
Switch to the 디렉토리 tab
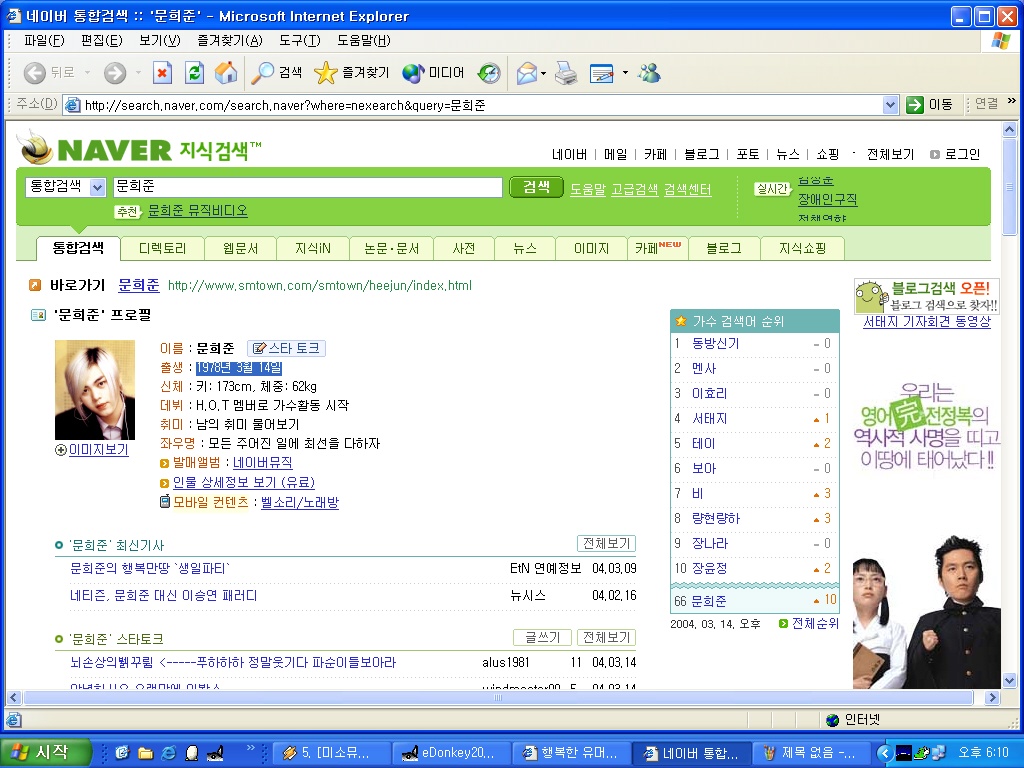tap(162, 248)
